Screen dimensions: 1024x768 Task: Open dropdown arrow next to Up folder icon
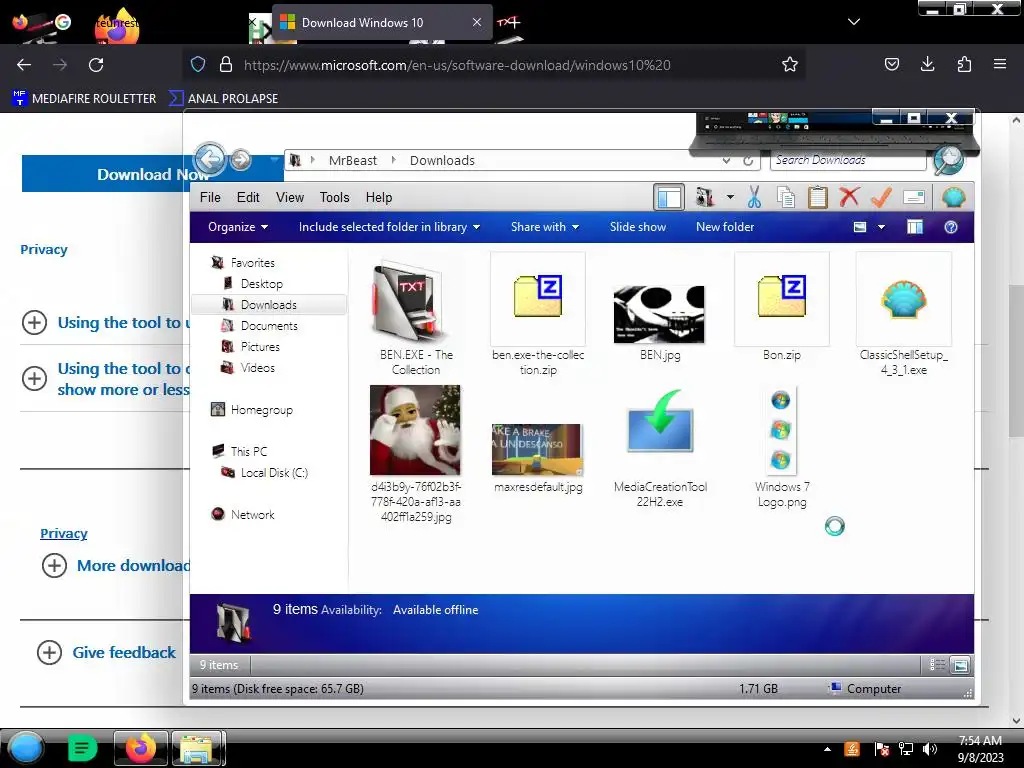pyautogui.click(x=730, y=197)
